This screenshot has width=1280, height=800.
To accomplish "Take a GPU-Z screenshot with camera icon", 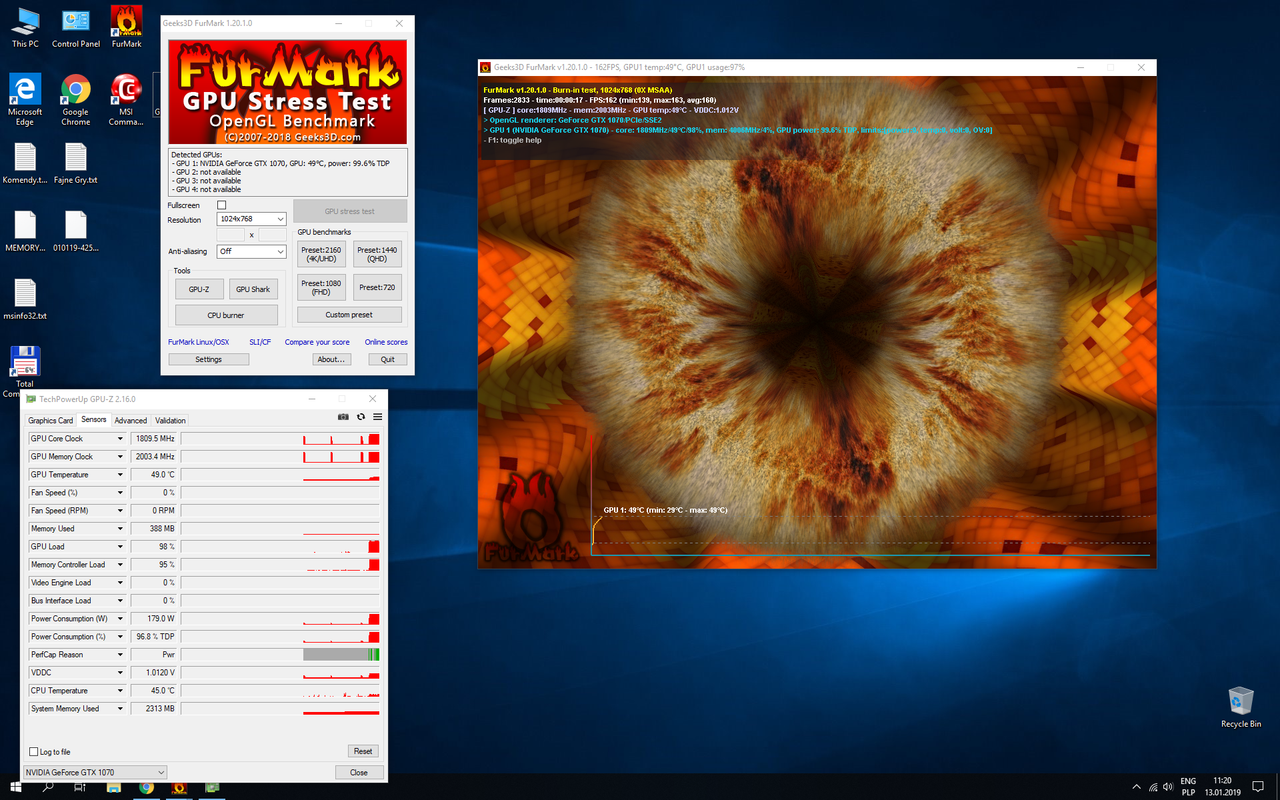I will tap(343, 417).
